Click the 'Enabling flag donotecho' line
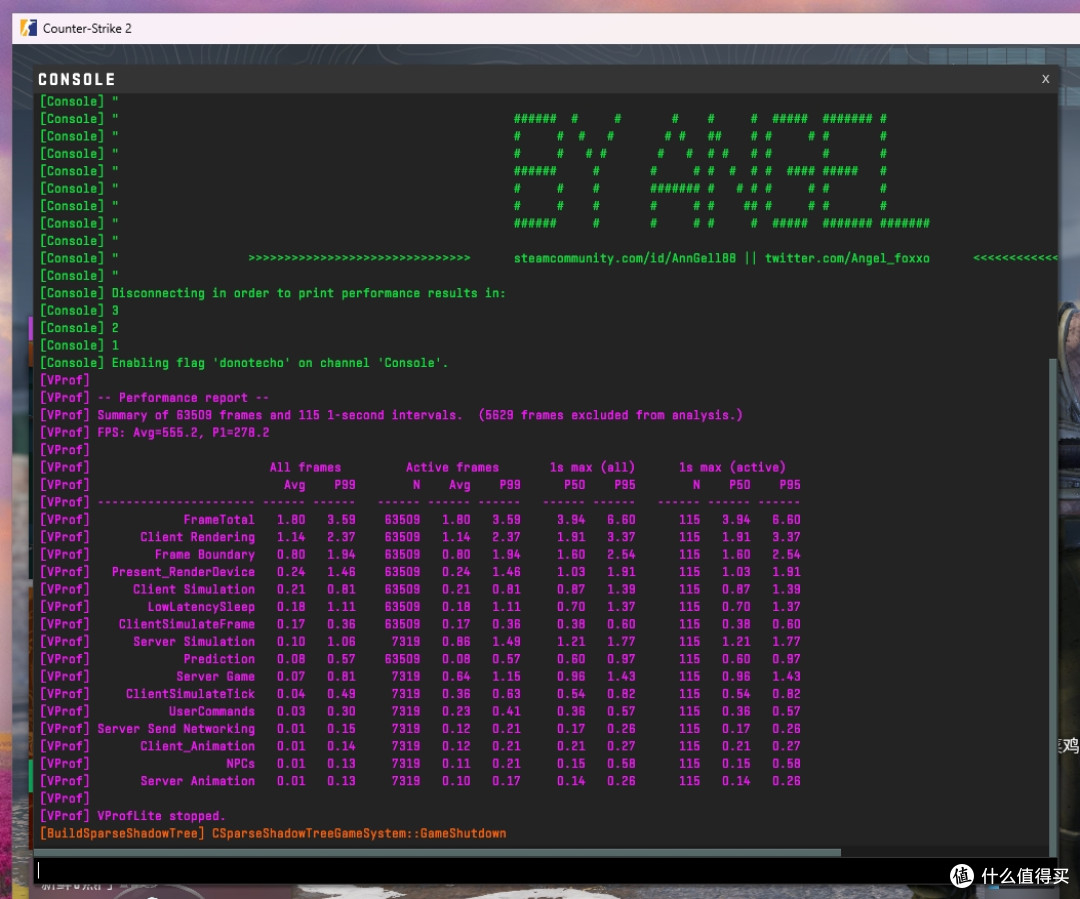 [280, 363]
